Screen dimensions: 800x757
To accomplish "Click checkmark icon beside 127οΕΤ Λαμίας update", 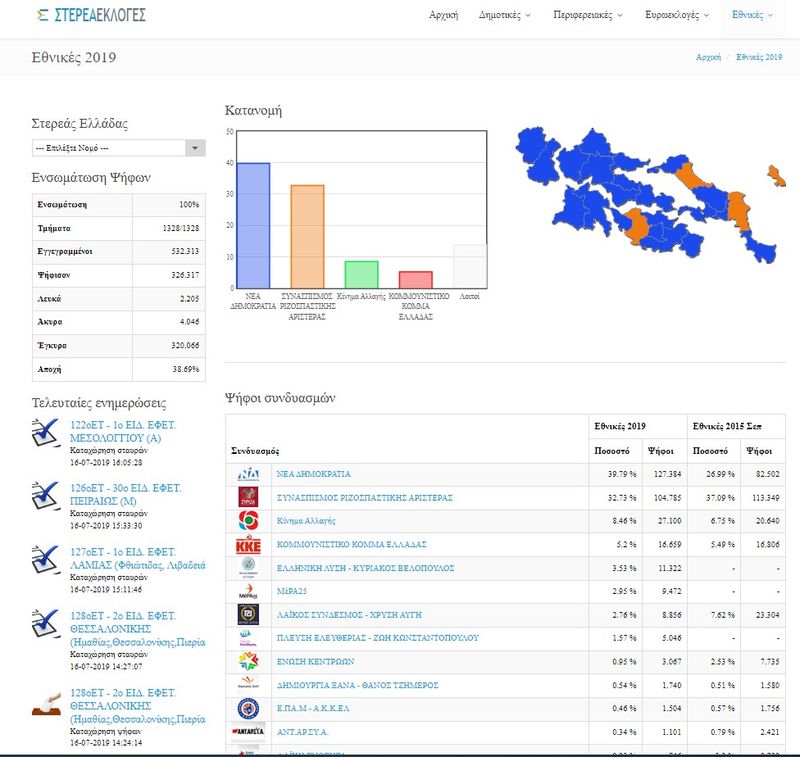I will tap(46, 560).
